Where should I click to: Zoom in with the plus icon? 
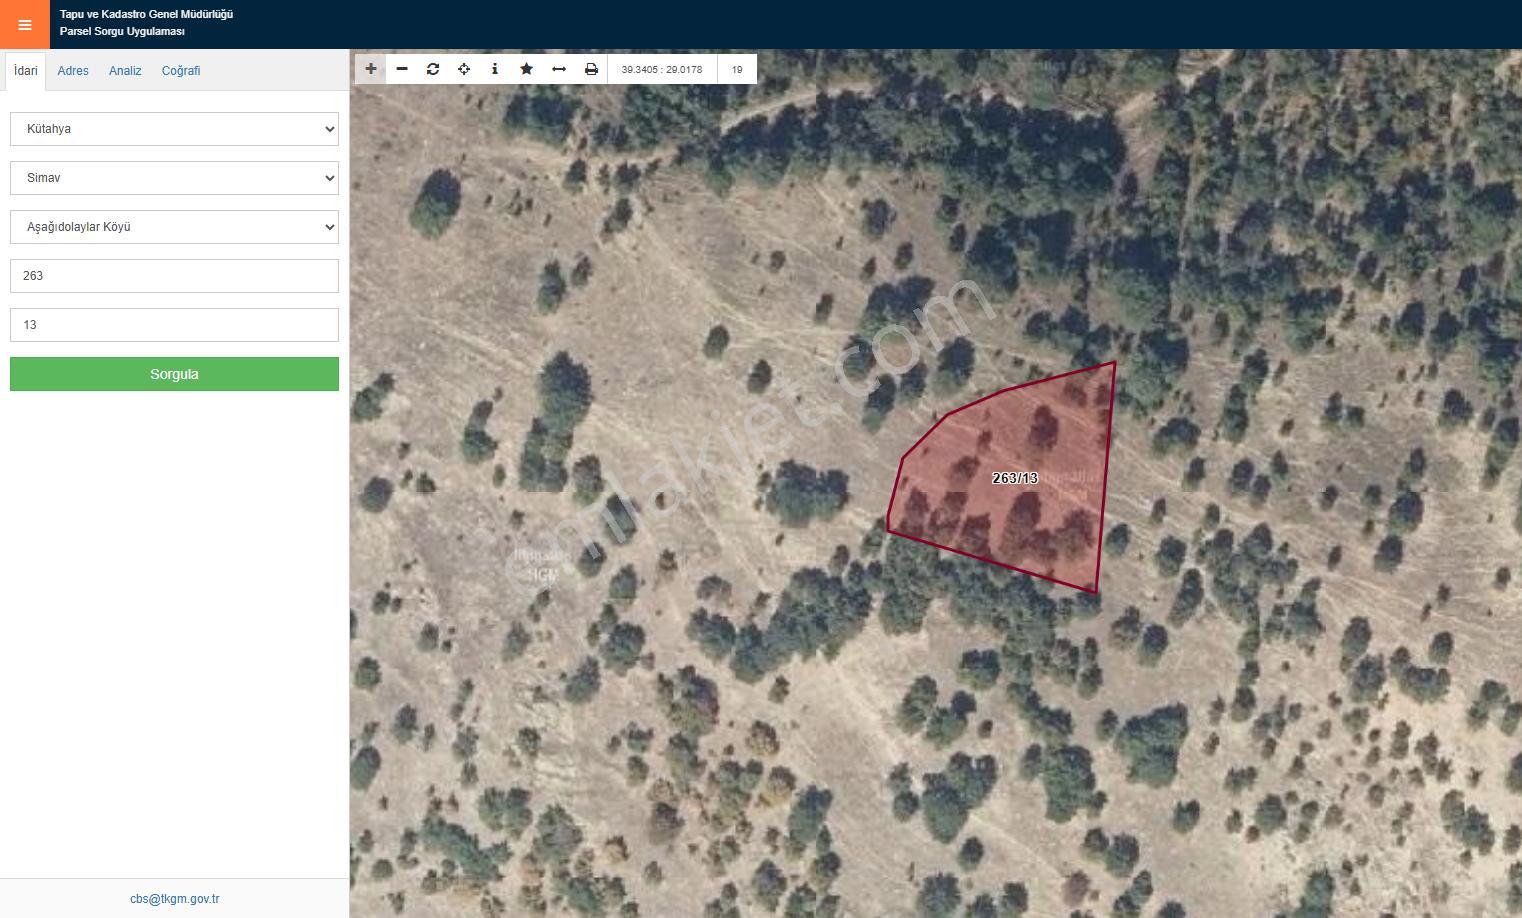371,69
